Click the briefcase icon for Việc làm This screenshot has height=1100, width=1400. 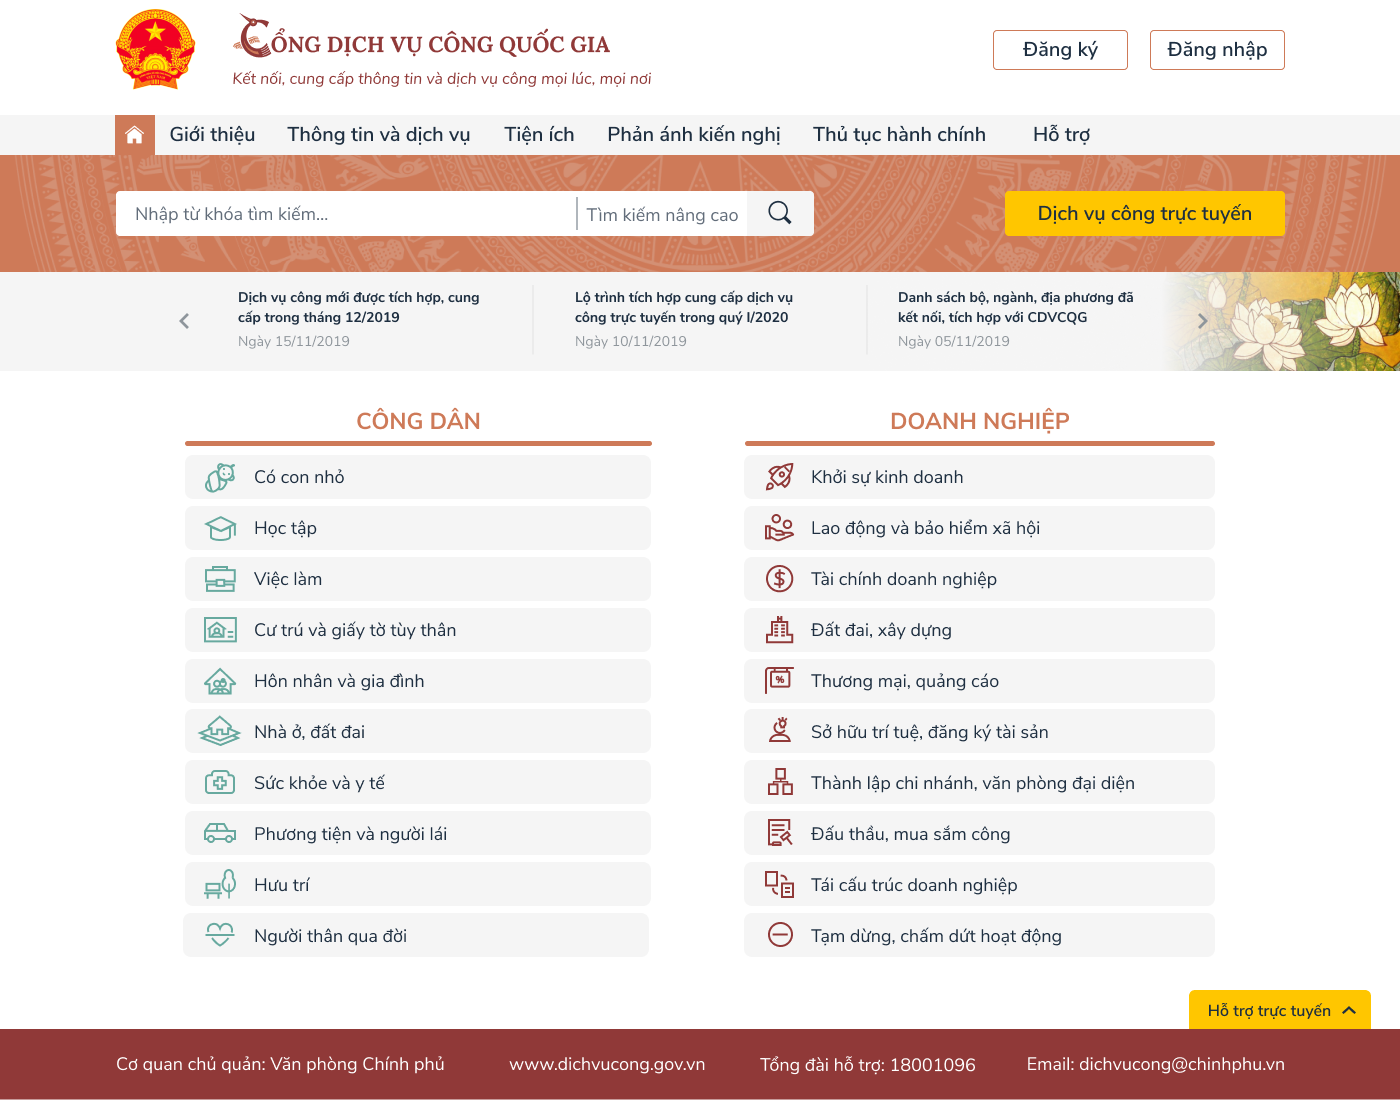[220, 579]
